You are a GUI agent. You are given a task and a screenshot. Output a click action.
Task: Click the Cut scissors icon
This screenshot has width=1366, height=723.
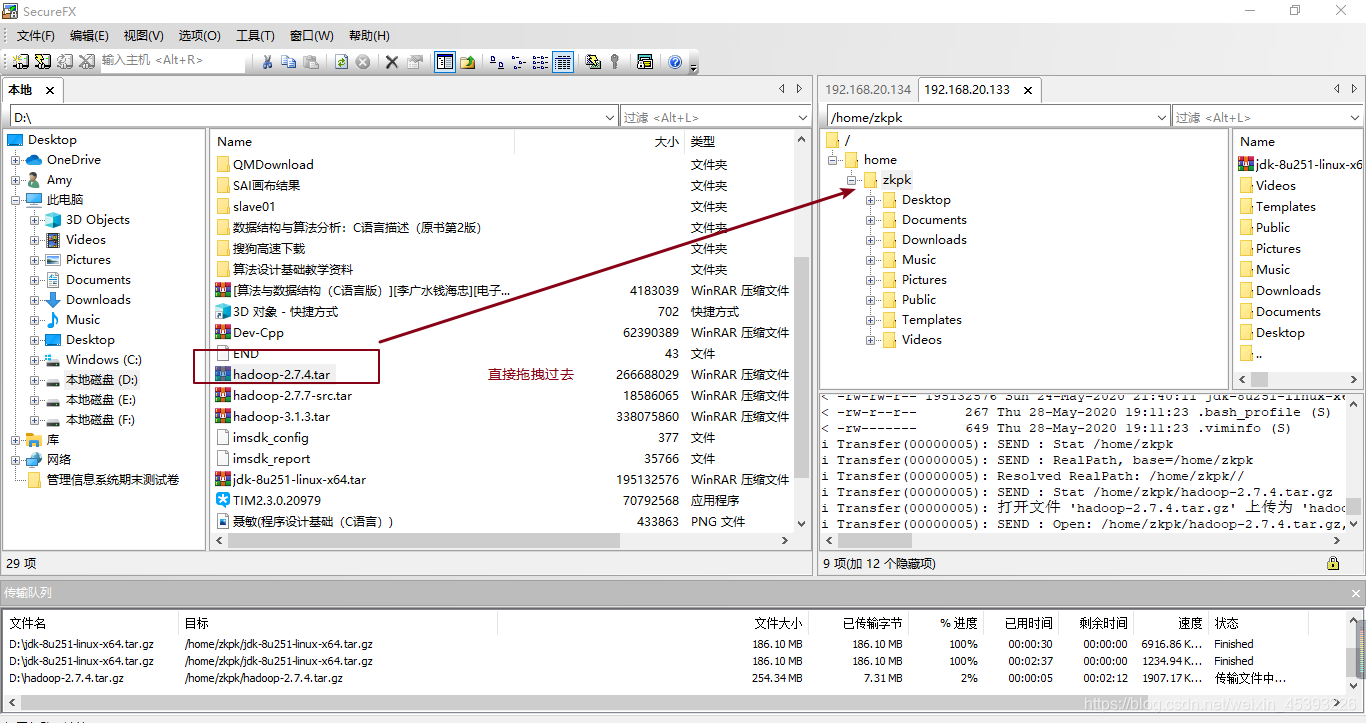pos(267,61)
